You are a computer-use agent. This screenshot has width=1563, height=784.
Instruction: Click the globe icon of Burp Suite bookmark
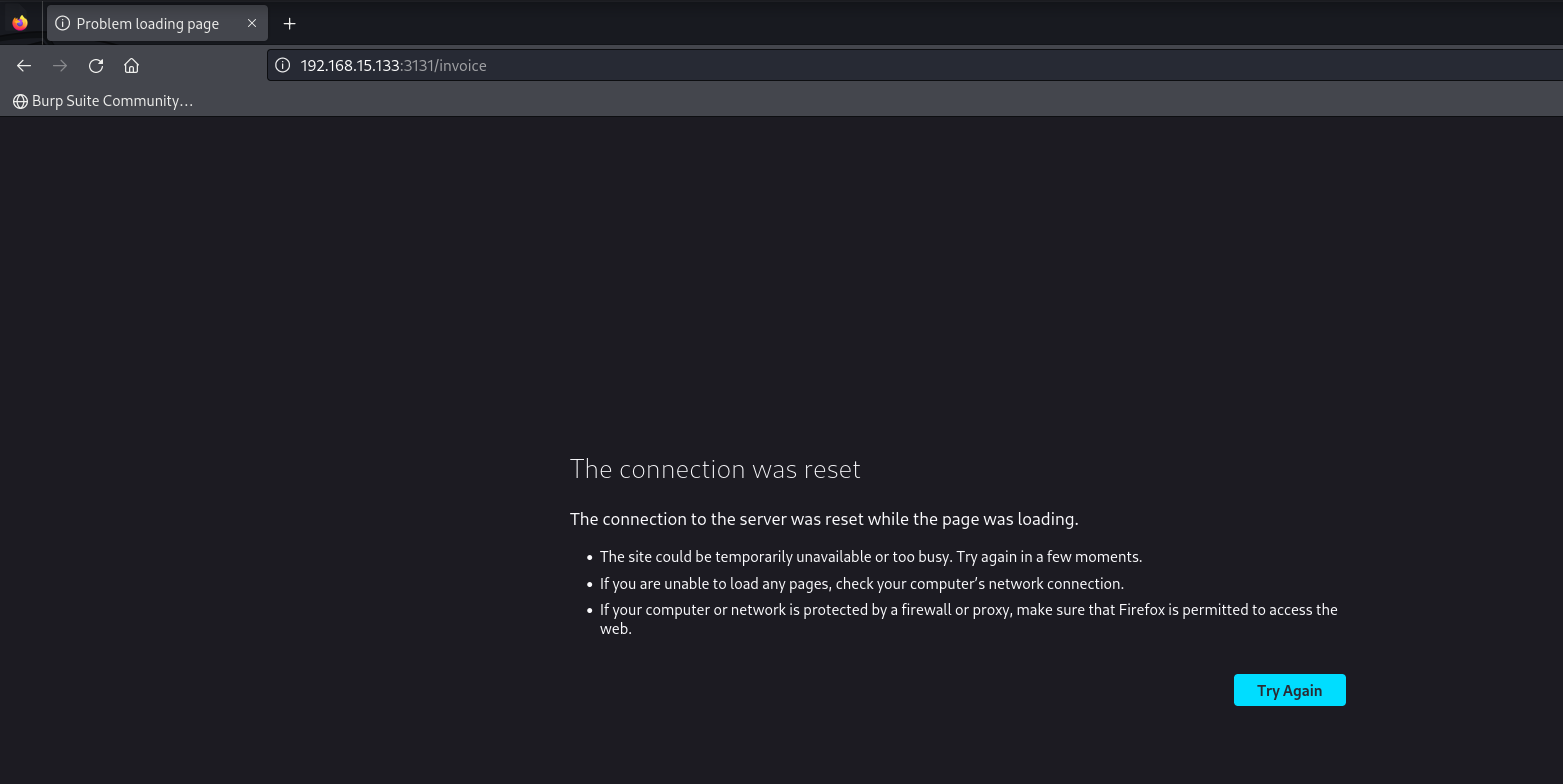click(20, 101)
